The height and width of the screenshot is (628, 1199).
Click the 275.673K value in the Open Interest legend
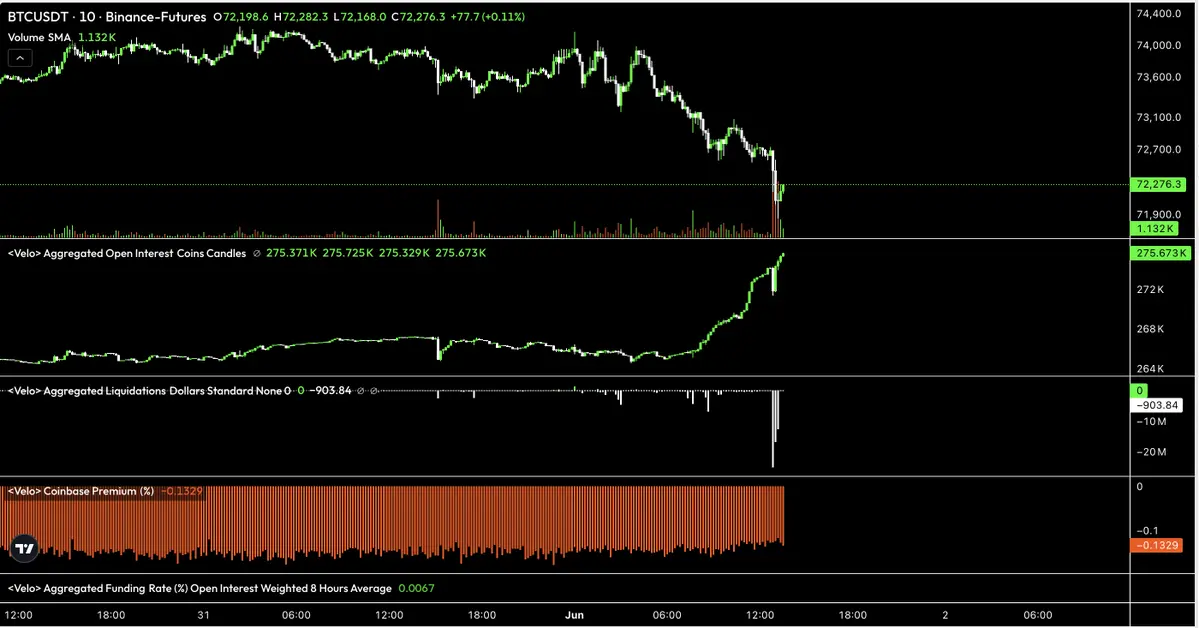tap(460, 252)
